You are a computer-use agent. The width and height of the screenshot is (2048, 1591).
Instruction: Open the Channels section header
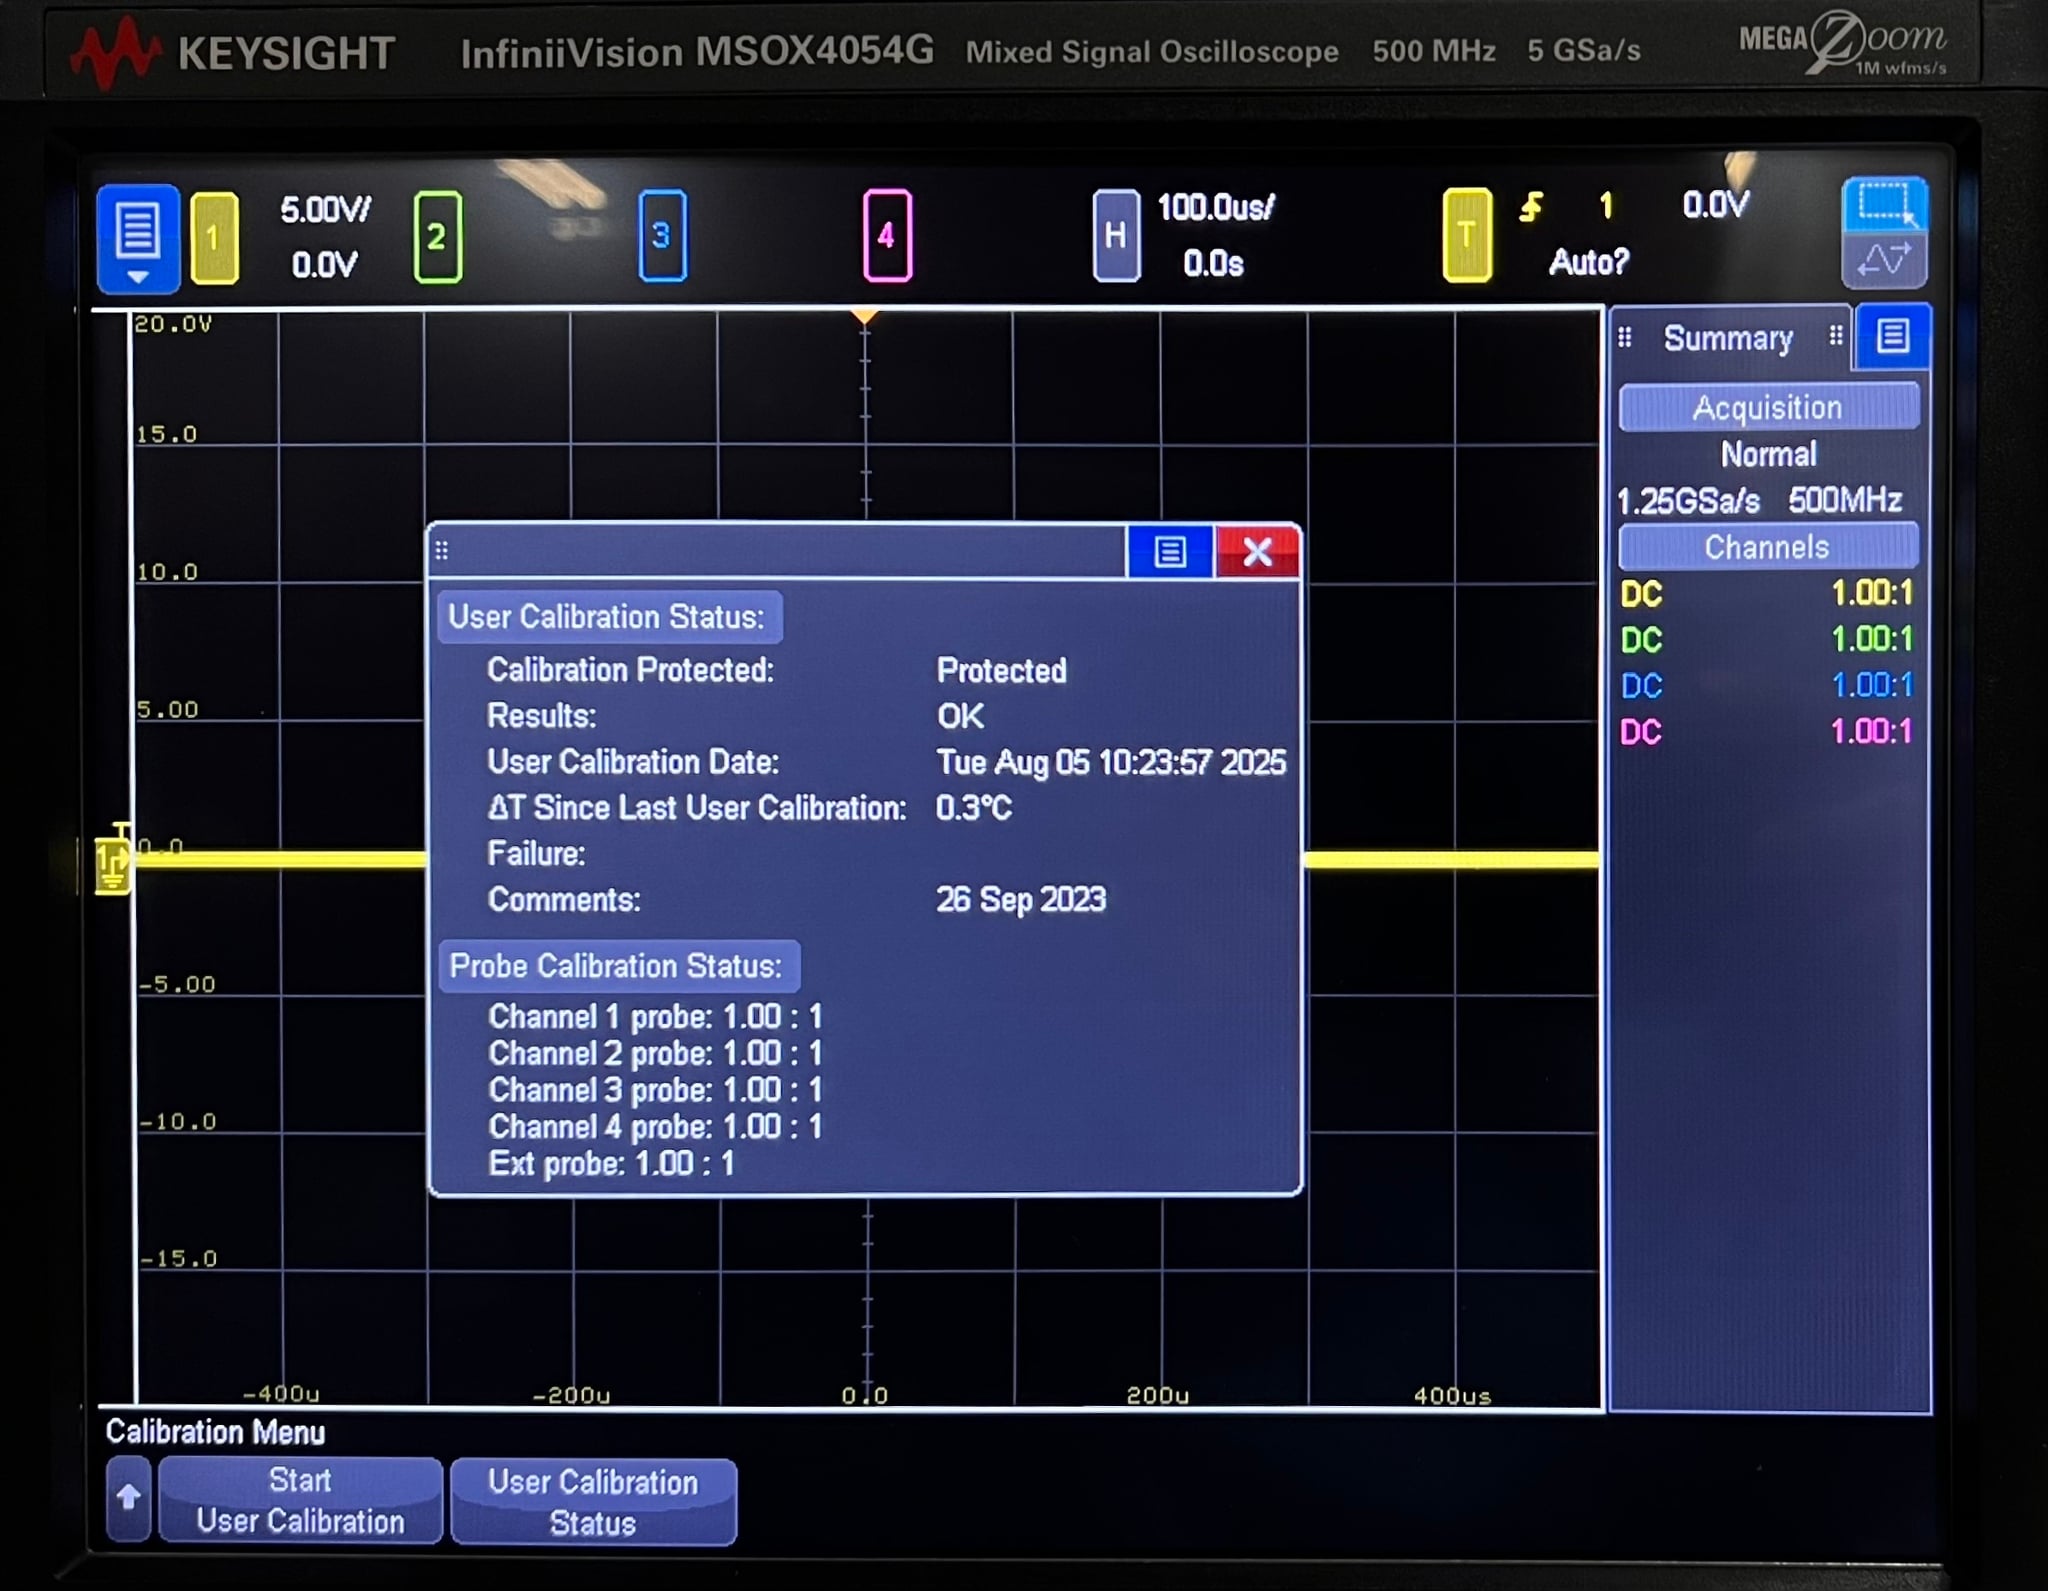click(1768, 547)
